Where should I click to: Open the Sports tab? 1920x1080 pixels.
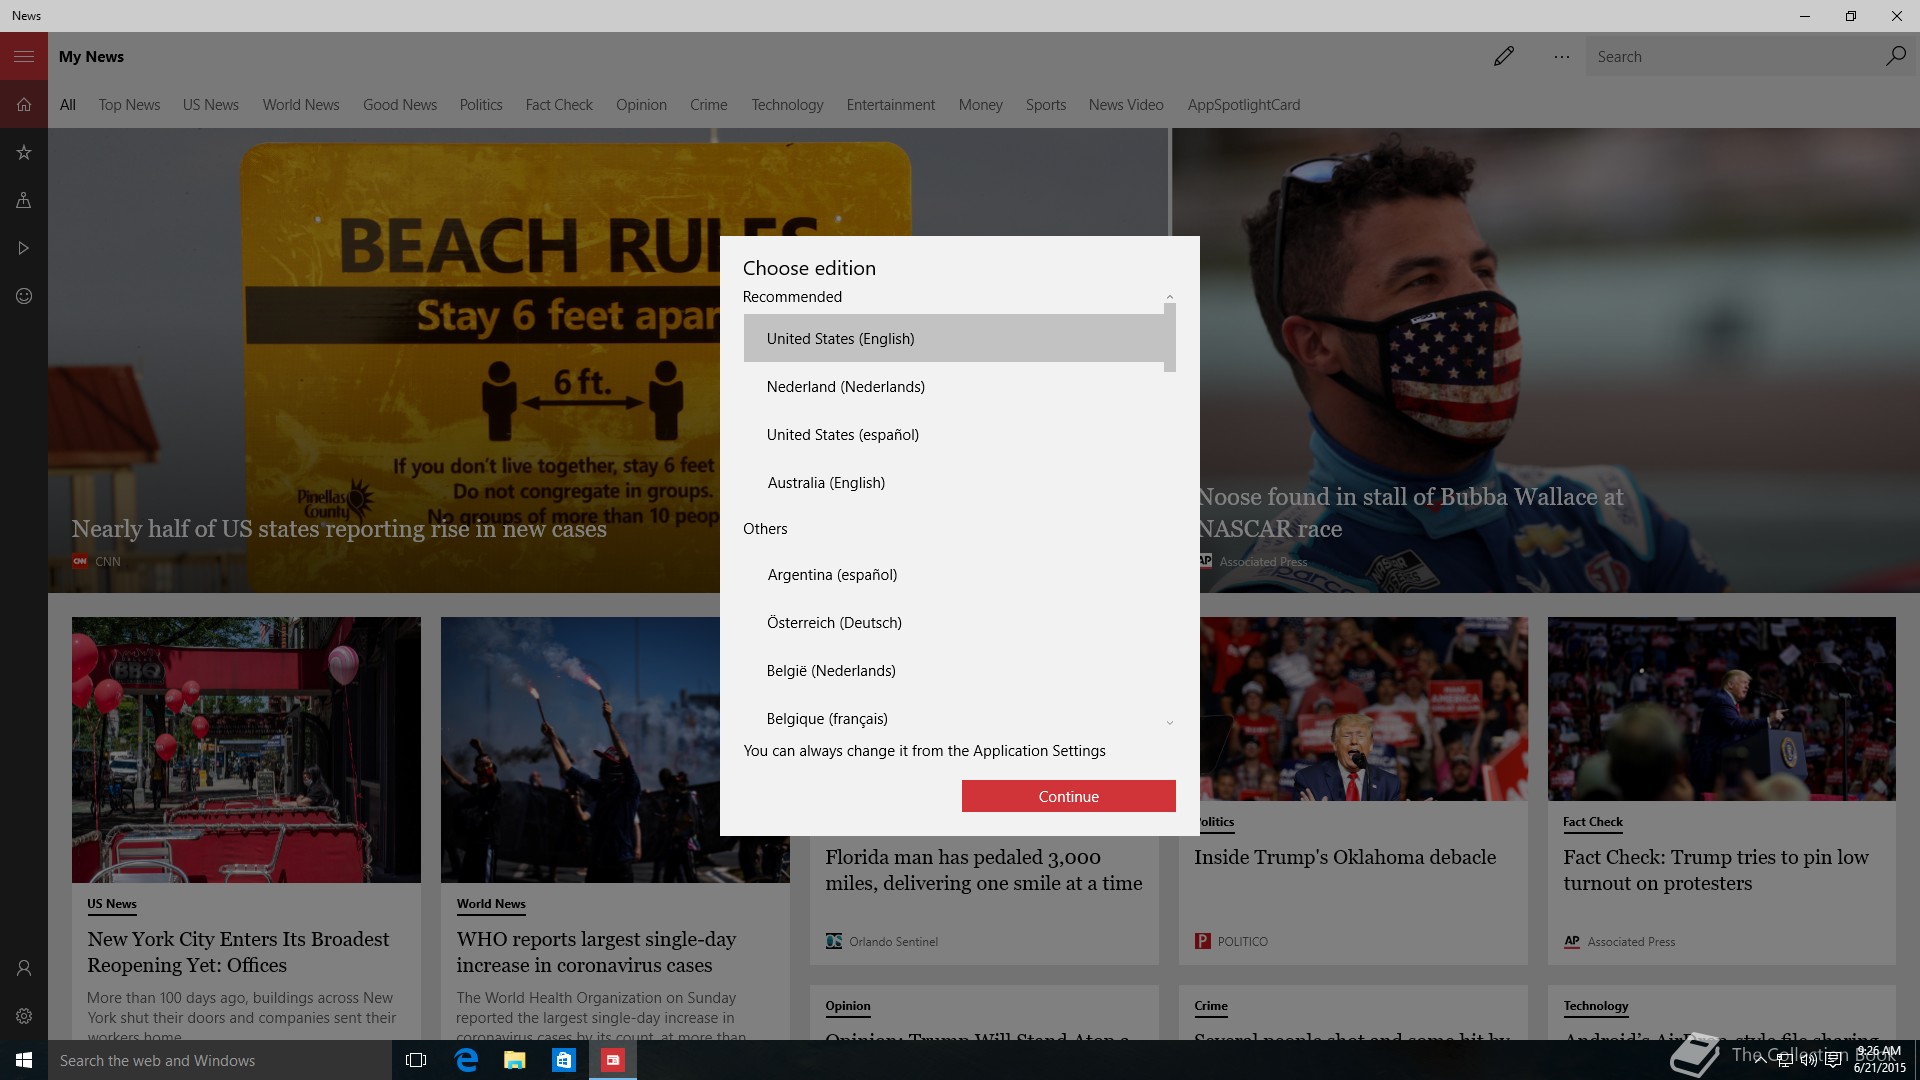(1046, 105)
